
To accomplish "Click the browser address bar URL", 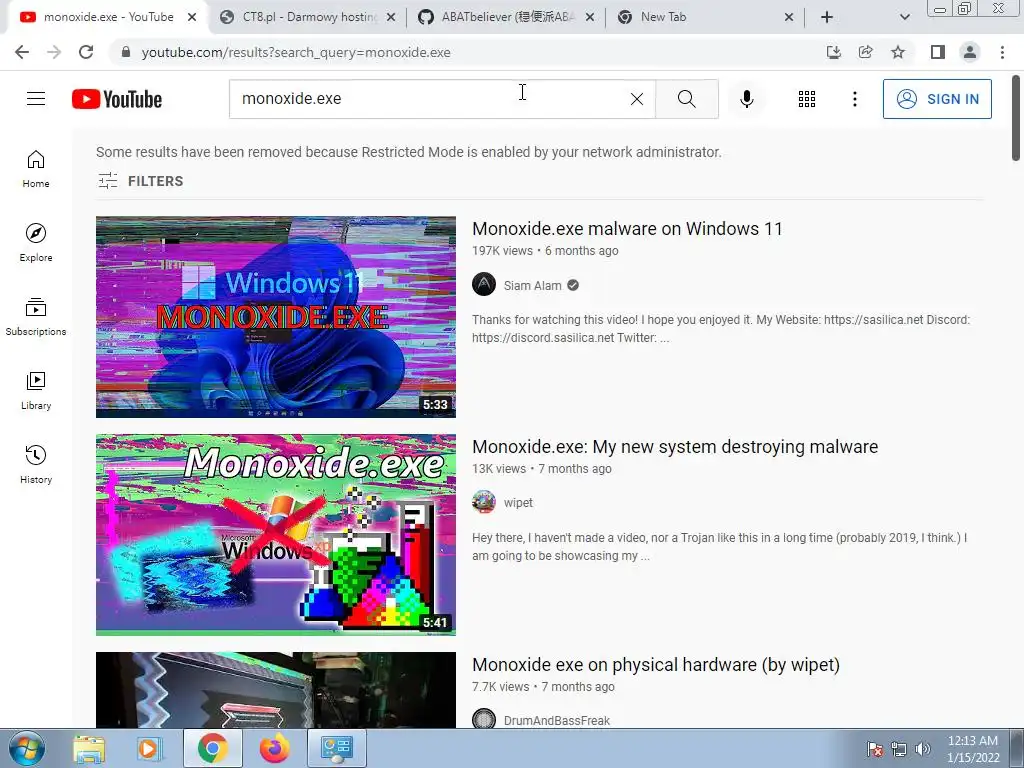I will 296,52.
